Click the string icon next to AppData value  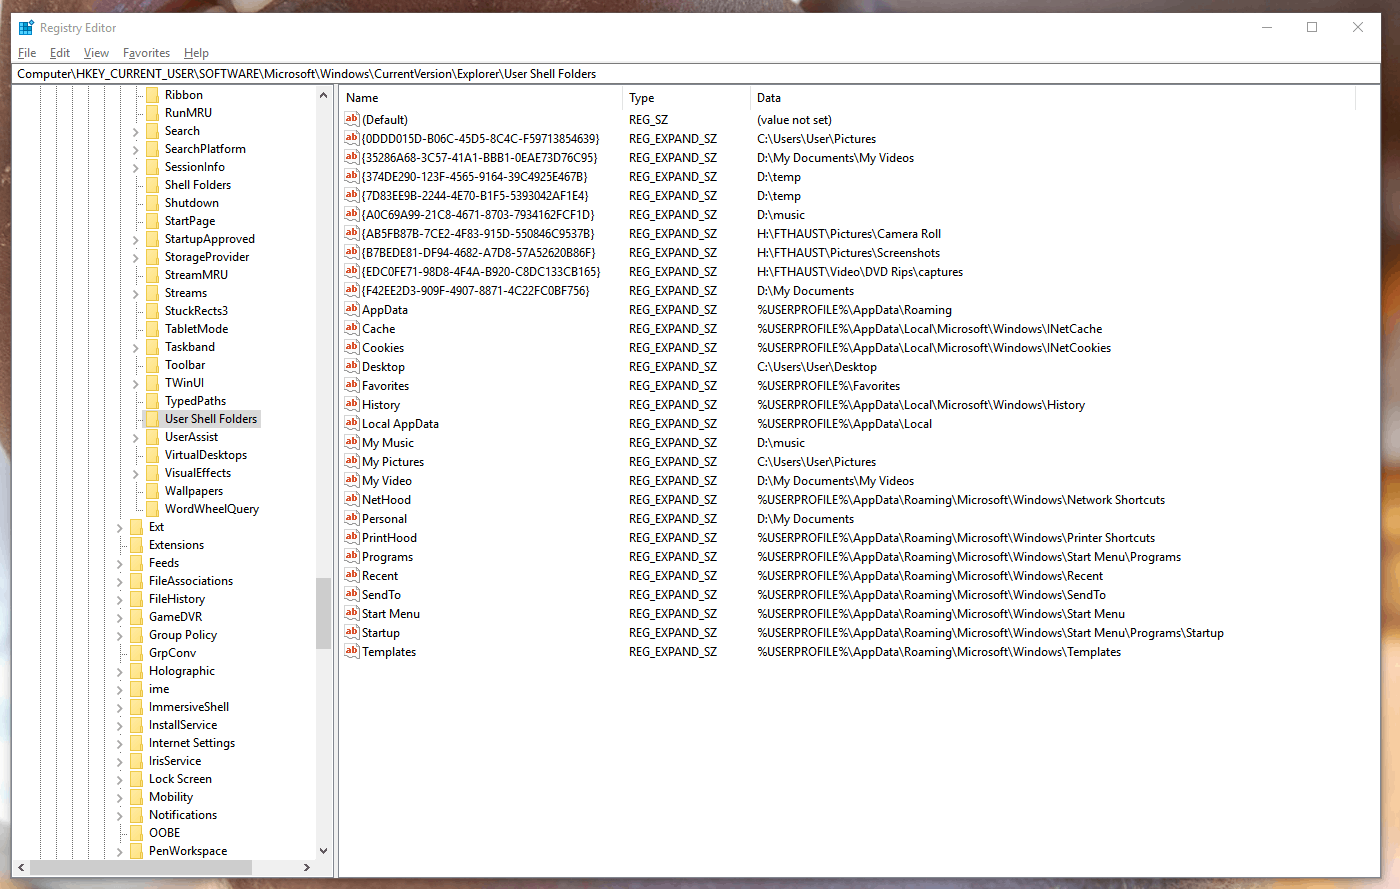click(351, 309)
